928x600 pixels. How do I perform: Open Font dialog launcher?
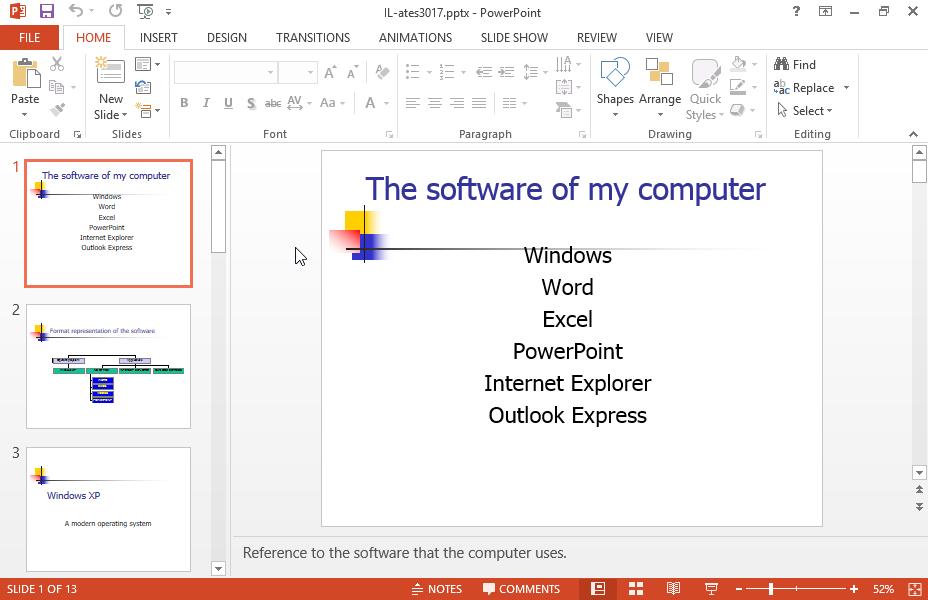[x=389, y=135]
